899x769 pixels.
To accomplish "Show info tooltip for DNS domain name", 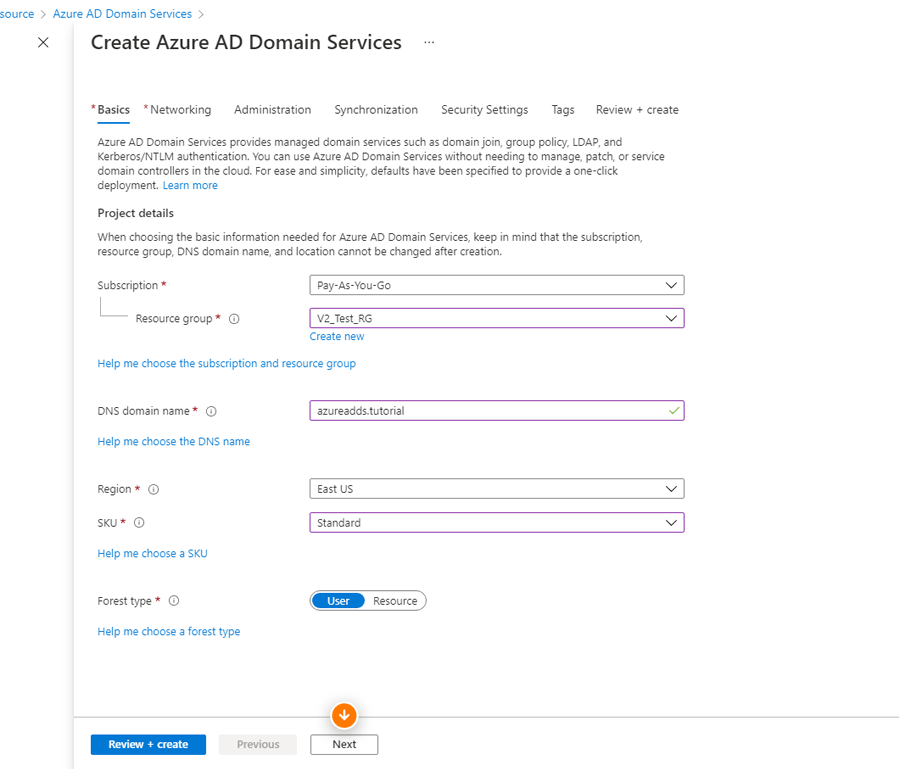I will point(211,411).
